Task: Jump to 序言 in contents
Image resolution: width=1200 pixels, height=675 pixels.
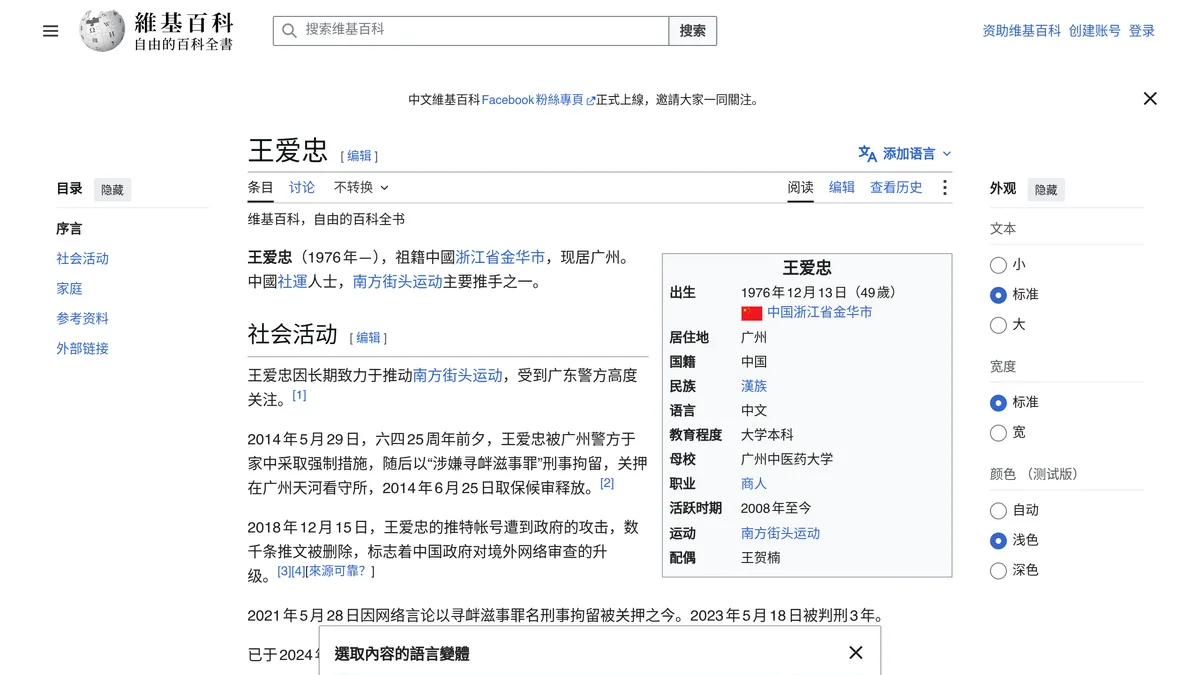Action: (69, 228)
